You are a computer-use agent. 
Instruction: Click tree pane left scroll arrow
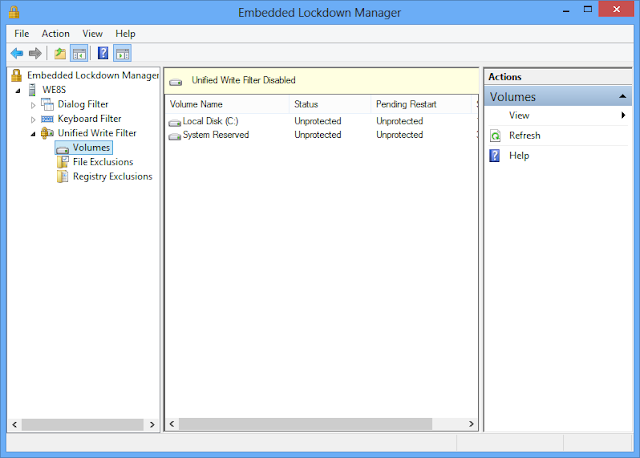[x=15, y=425]
